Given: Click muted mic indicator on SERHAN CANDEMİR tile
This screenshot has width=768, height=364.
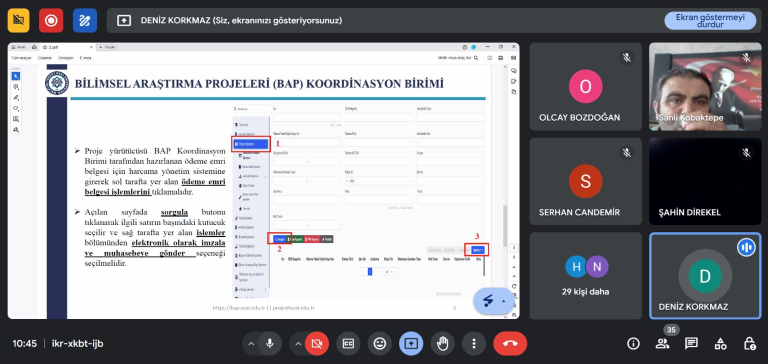Looking at the screenshot, I should click(626, 153).
